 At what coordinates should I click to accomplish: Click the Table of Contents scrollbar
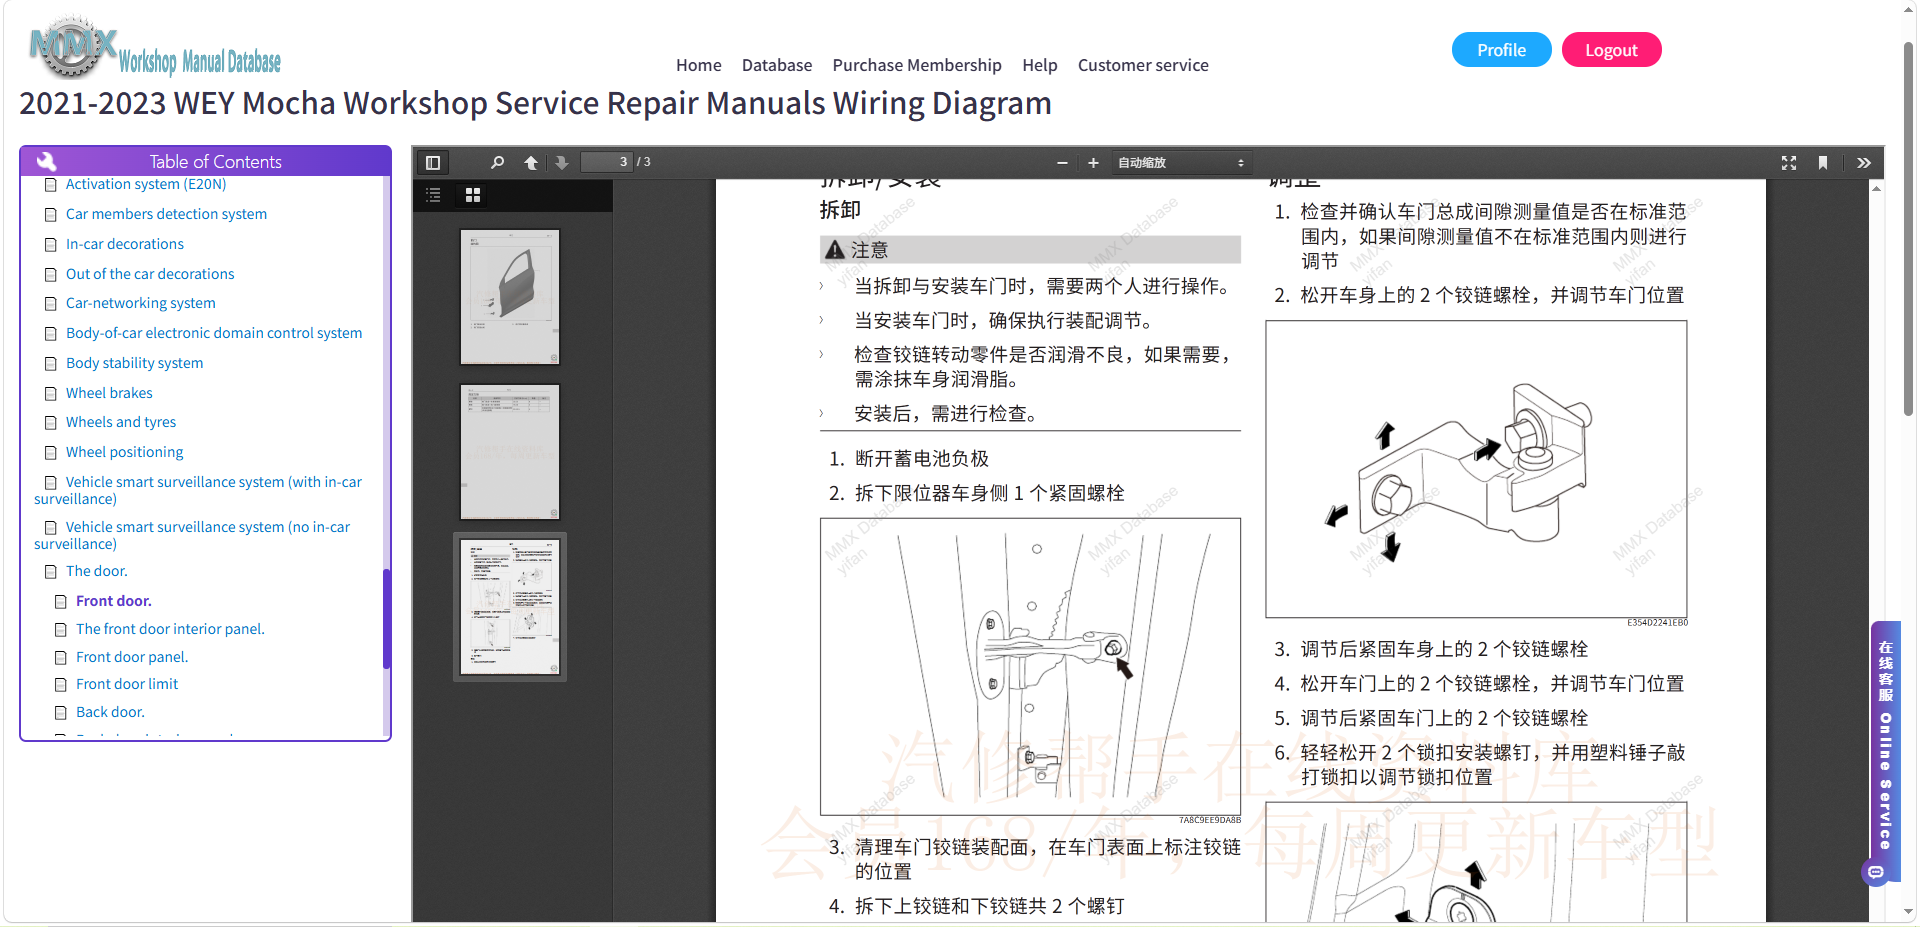pos(387,618)
